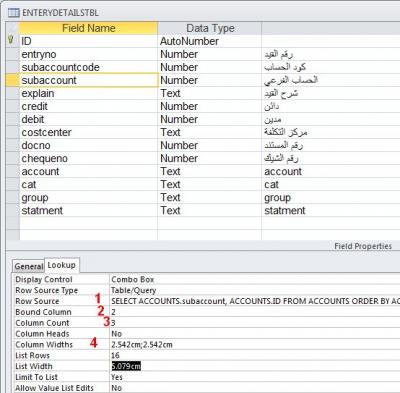Click the Display Control Combo Box value
Image resolution: width=400 pixels, height=393 pixels.
click(x=255, y=279)
